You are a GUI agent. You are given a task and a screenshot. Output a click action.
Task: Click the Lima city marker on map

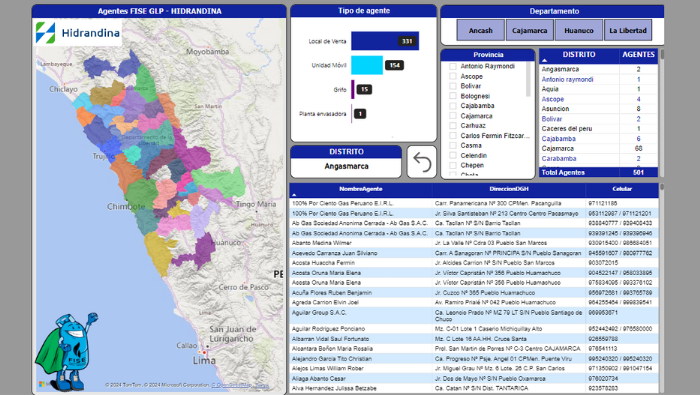click(204, 352)
